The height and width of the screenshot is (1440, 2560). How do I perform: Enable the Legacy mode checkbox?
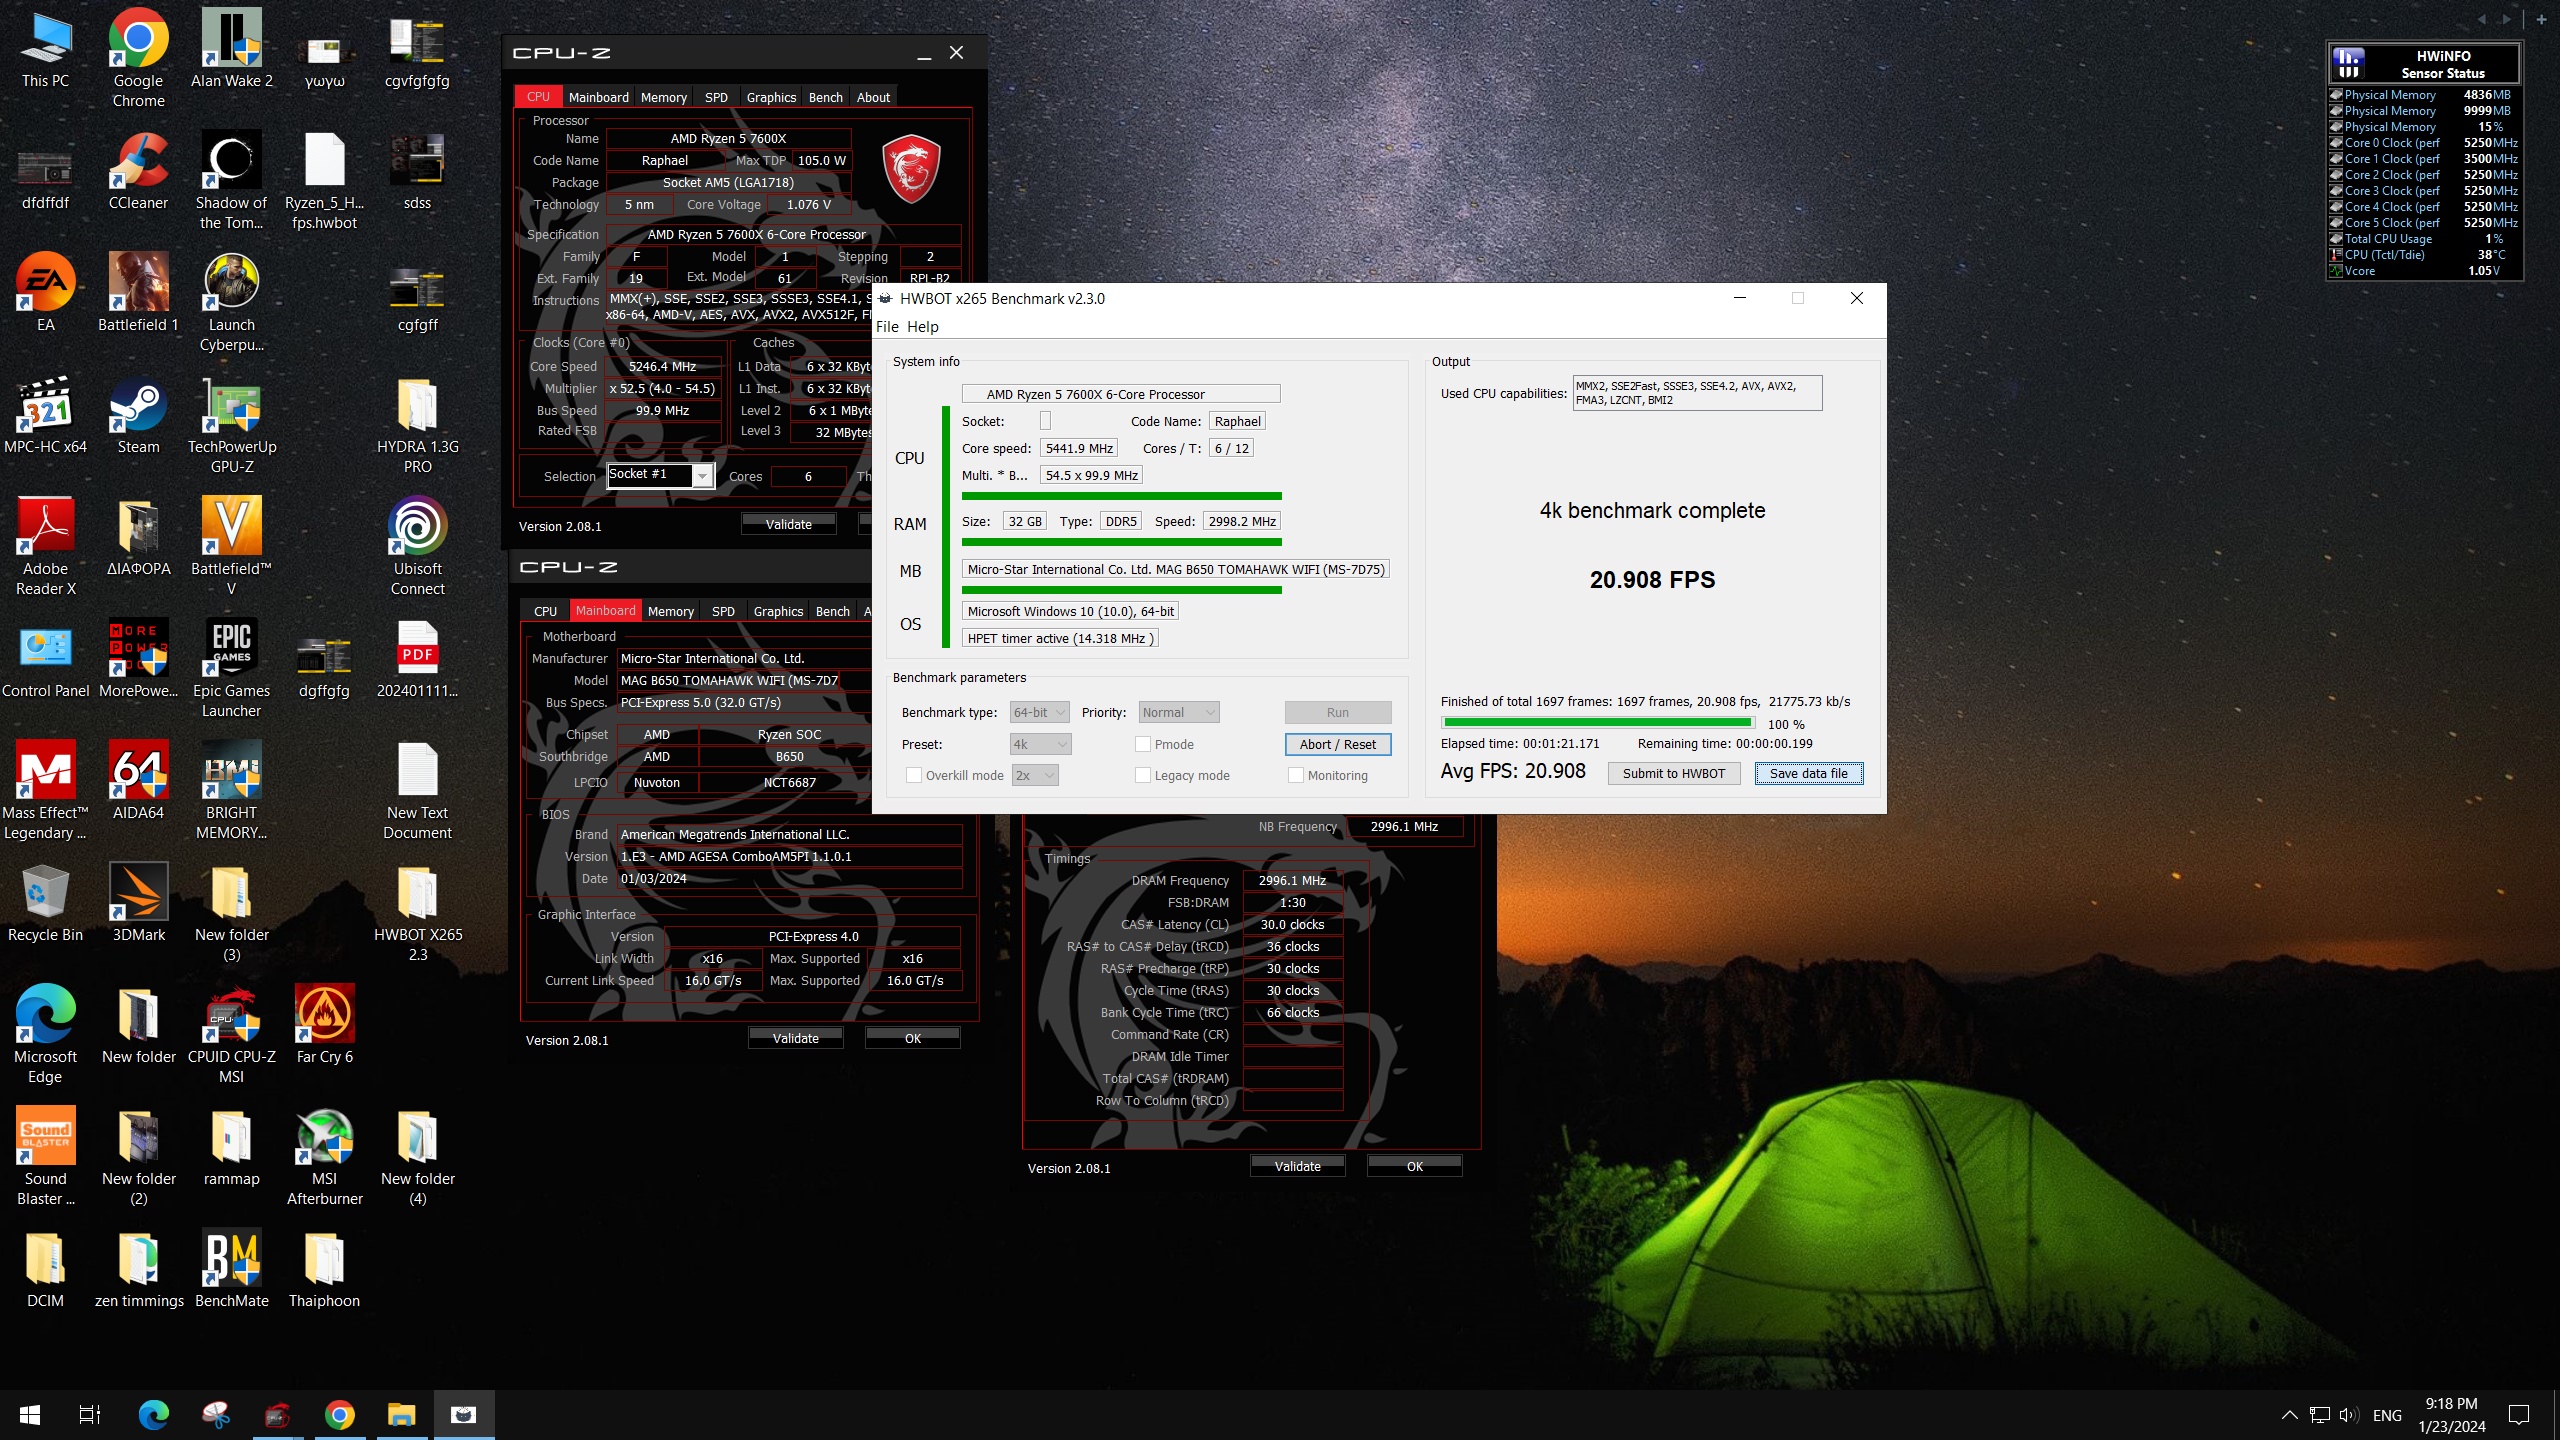(1142, 775)
